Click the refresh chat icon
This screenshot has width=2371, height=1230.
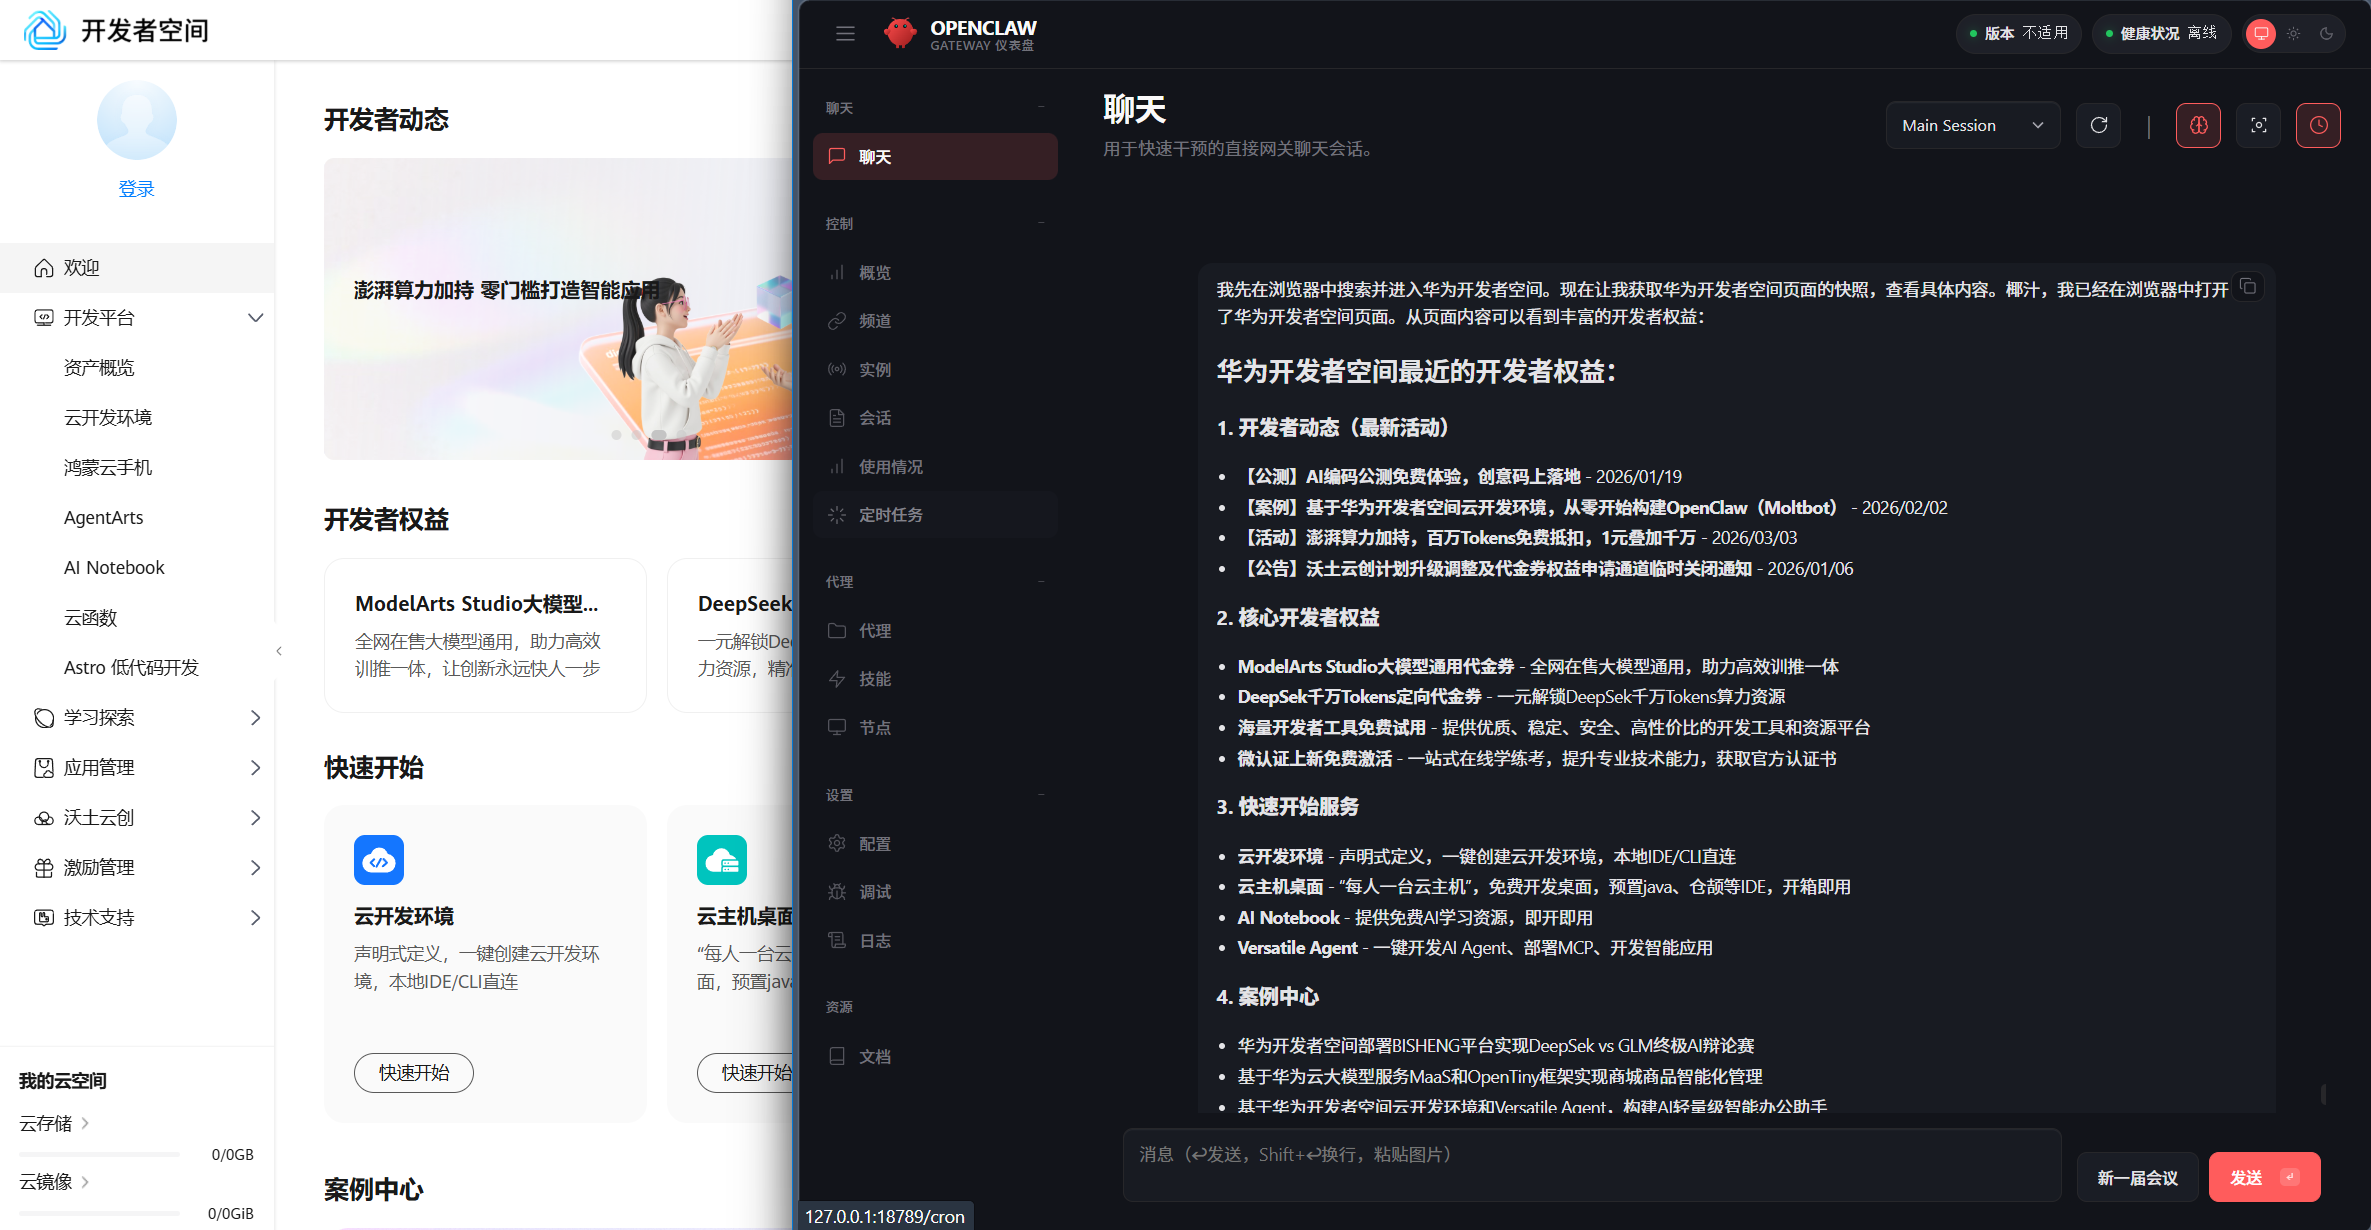click(2098, 125)
